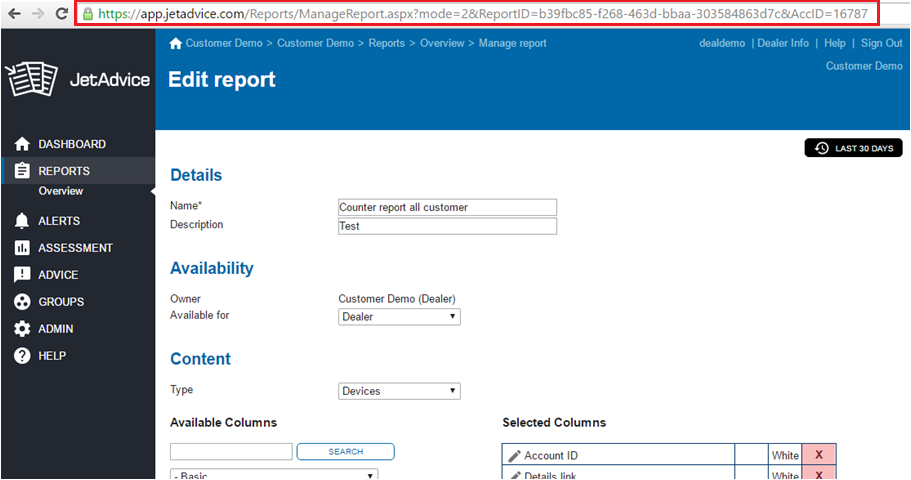This screenshot has width=911, height=480.
Task: Click the Help question mark icon
Action: click(x=21, y=356)
